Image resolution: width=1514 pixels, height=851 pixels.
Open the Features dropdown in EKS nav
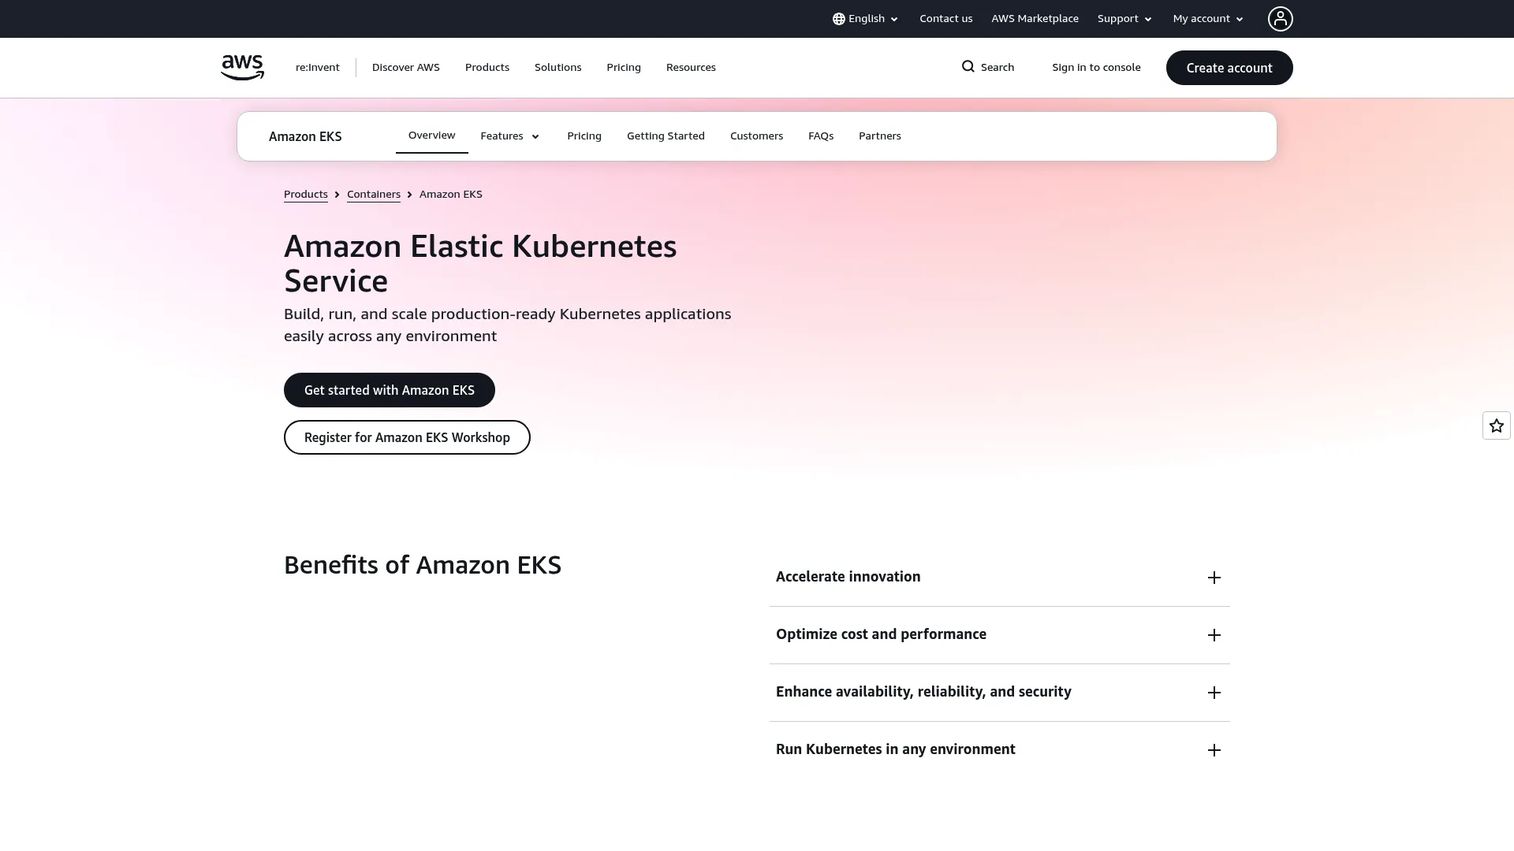click(510, 136)
